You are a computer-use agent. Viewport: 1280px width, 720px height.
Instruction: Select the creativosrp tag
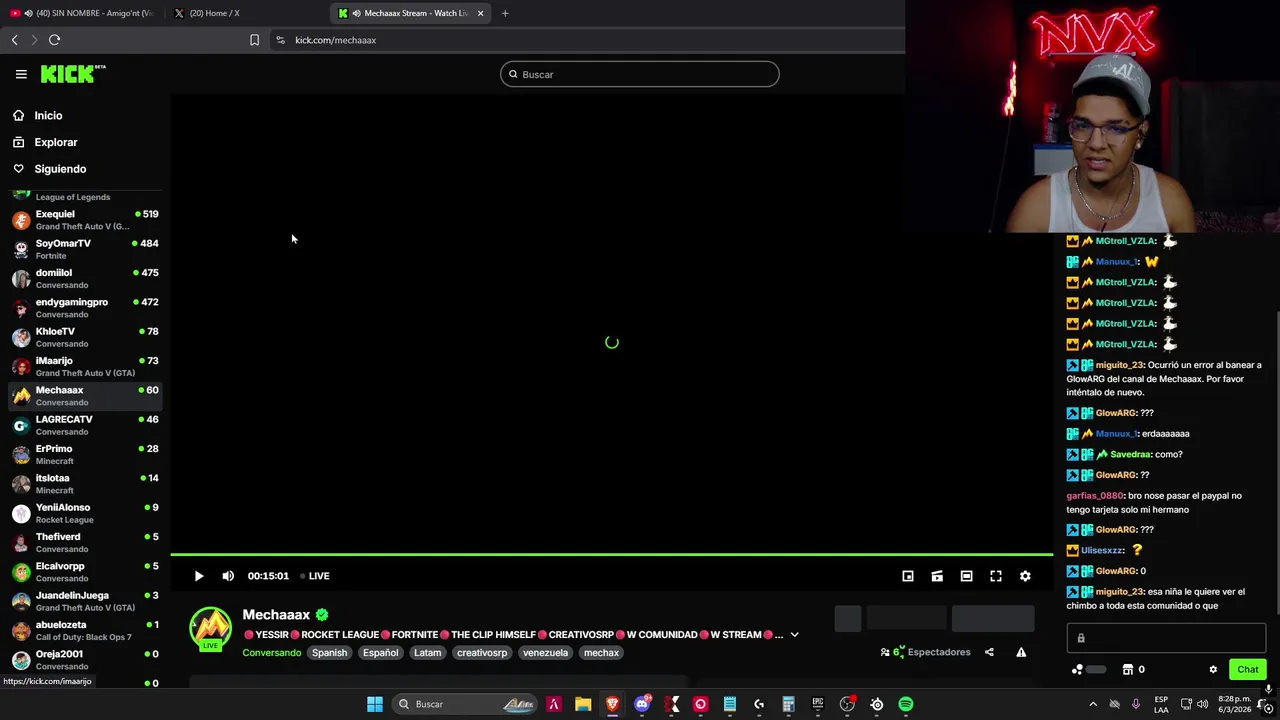tap(482, 653)
